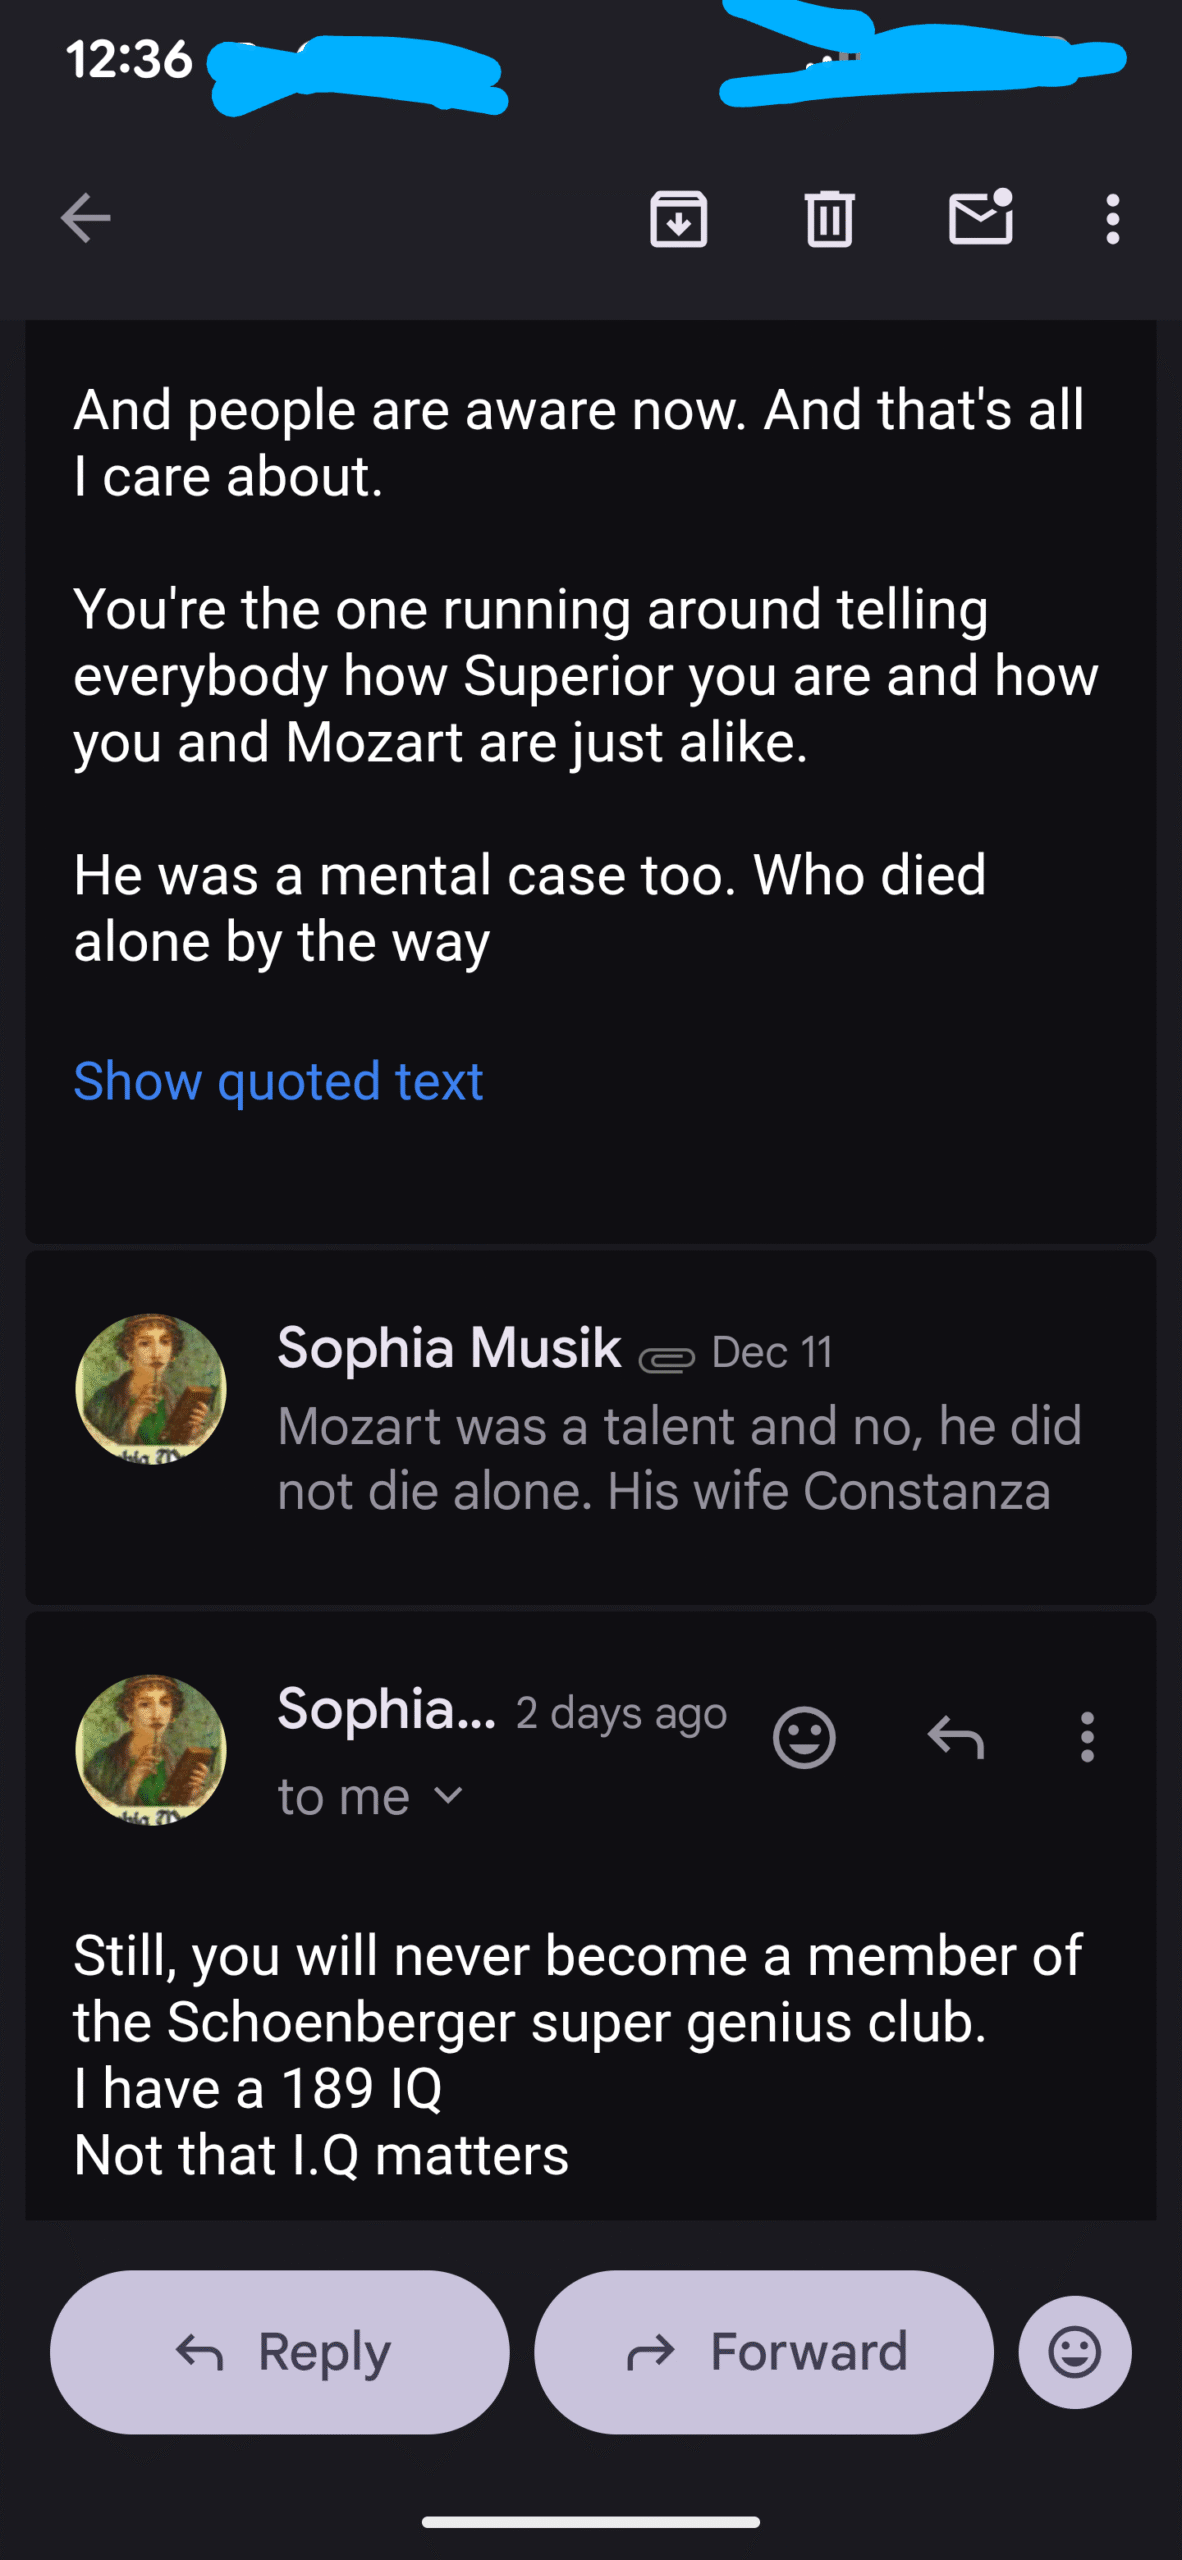Open more options for Sophia's latest message

tap(1087, 1738)
